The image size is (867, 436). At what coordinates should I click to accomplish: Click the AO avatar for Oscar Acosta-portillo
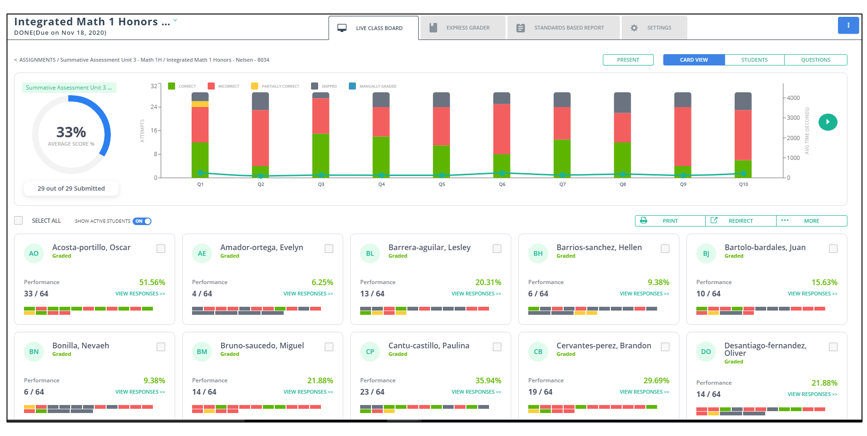(x=34, y=254)
